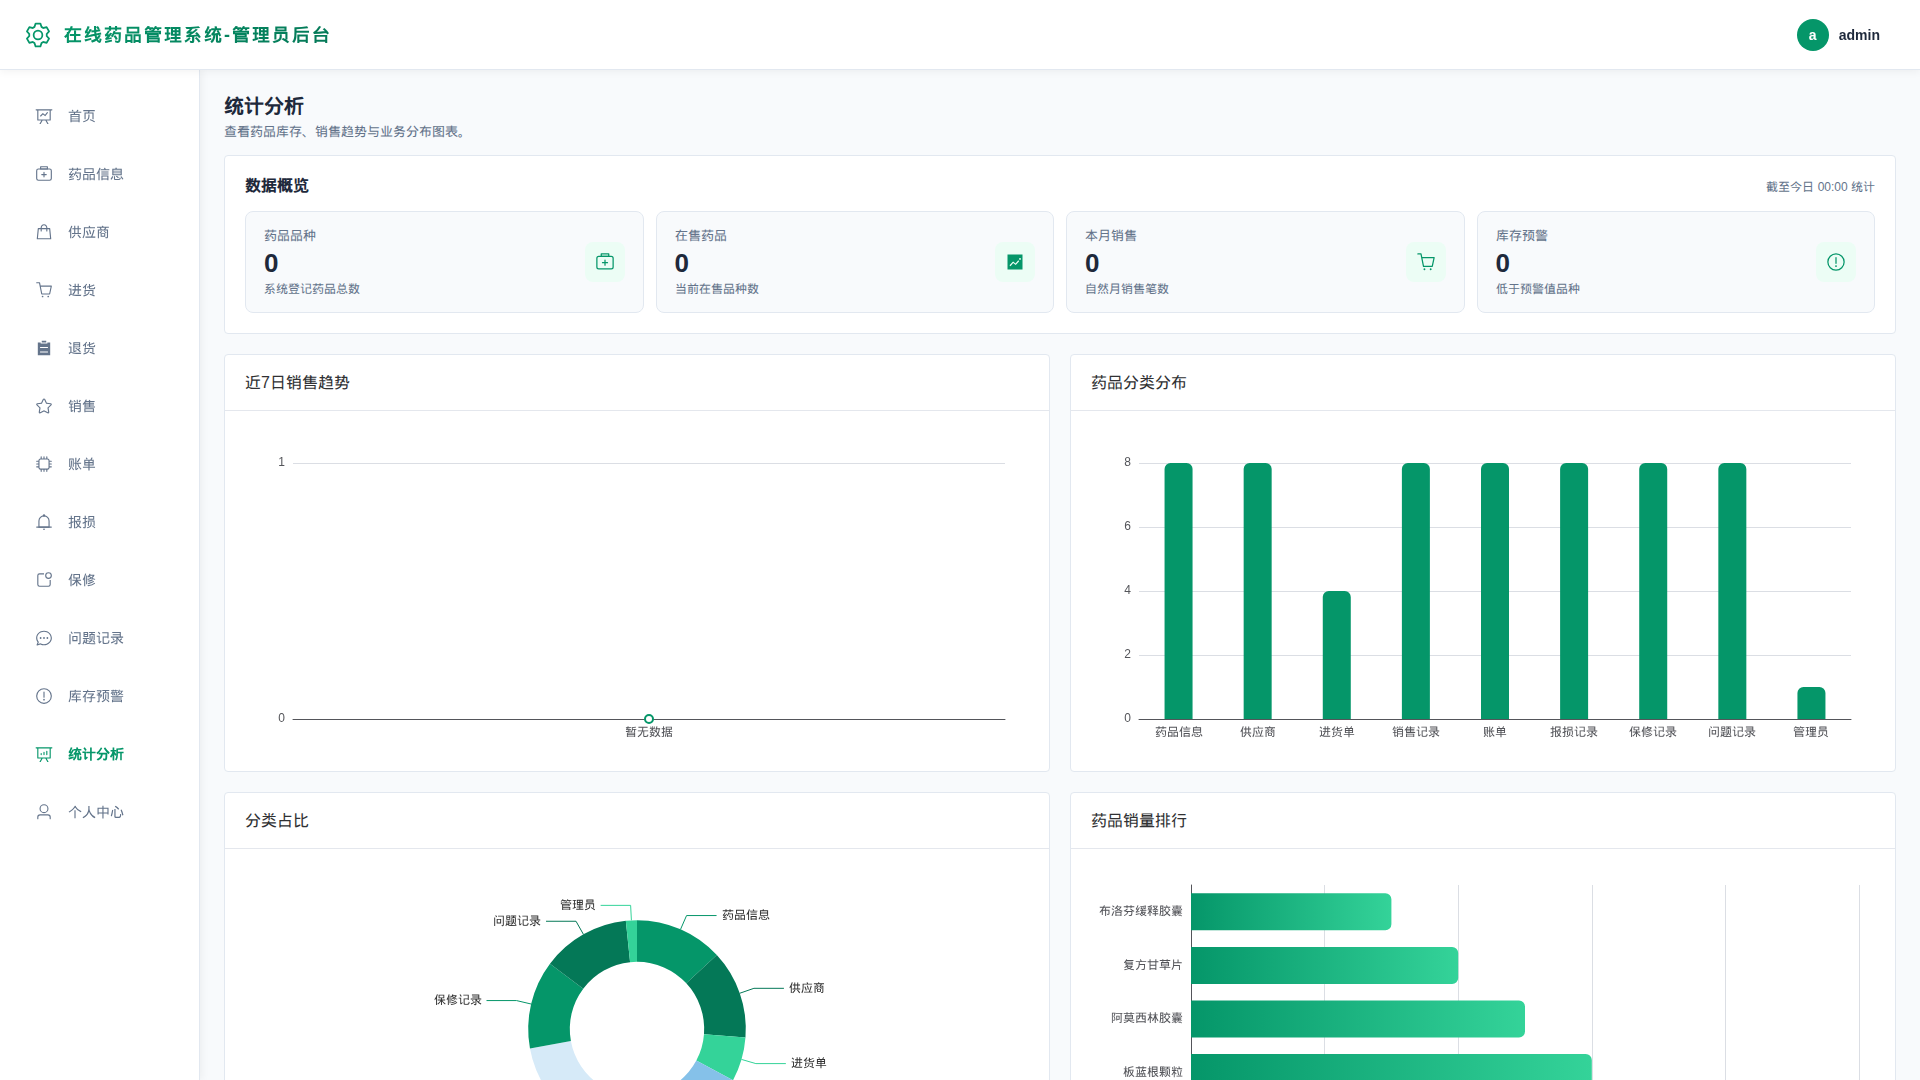Click the green admin avatar circle
Image resolution: width=1920 pixels, height=1080 pixels.
coord(1812,35)
